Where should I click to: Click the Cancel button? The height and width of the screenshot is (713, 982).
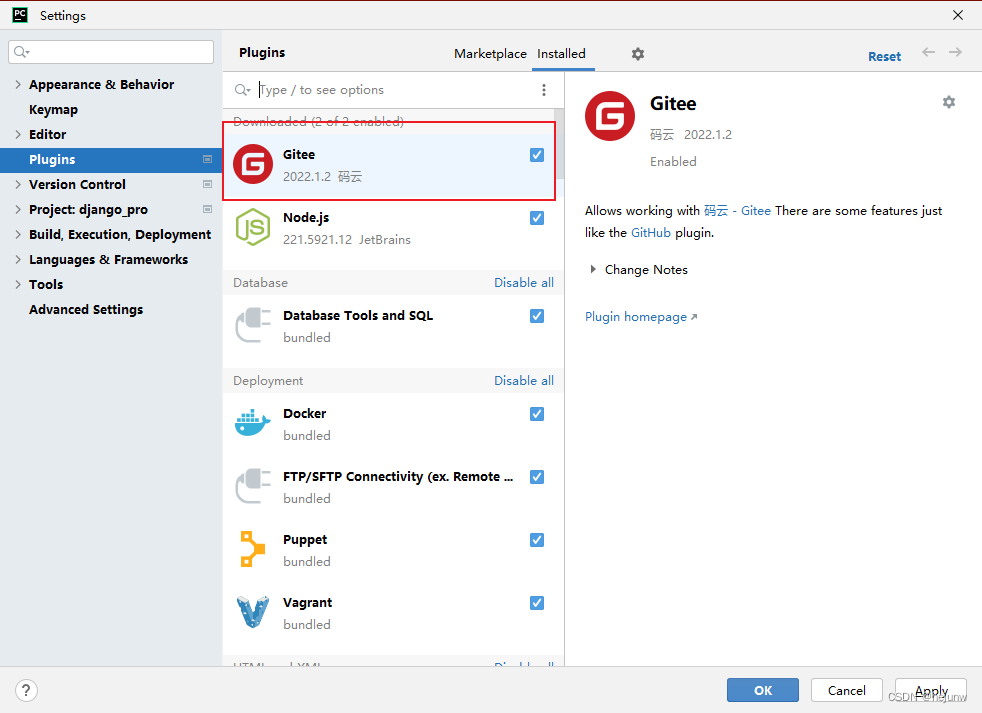[847, 690]
